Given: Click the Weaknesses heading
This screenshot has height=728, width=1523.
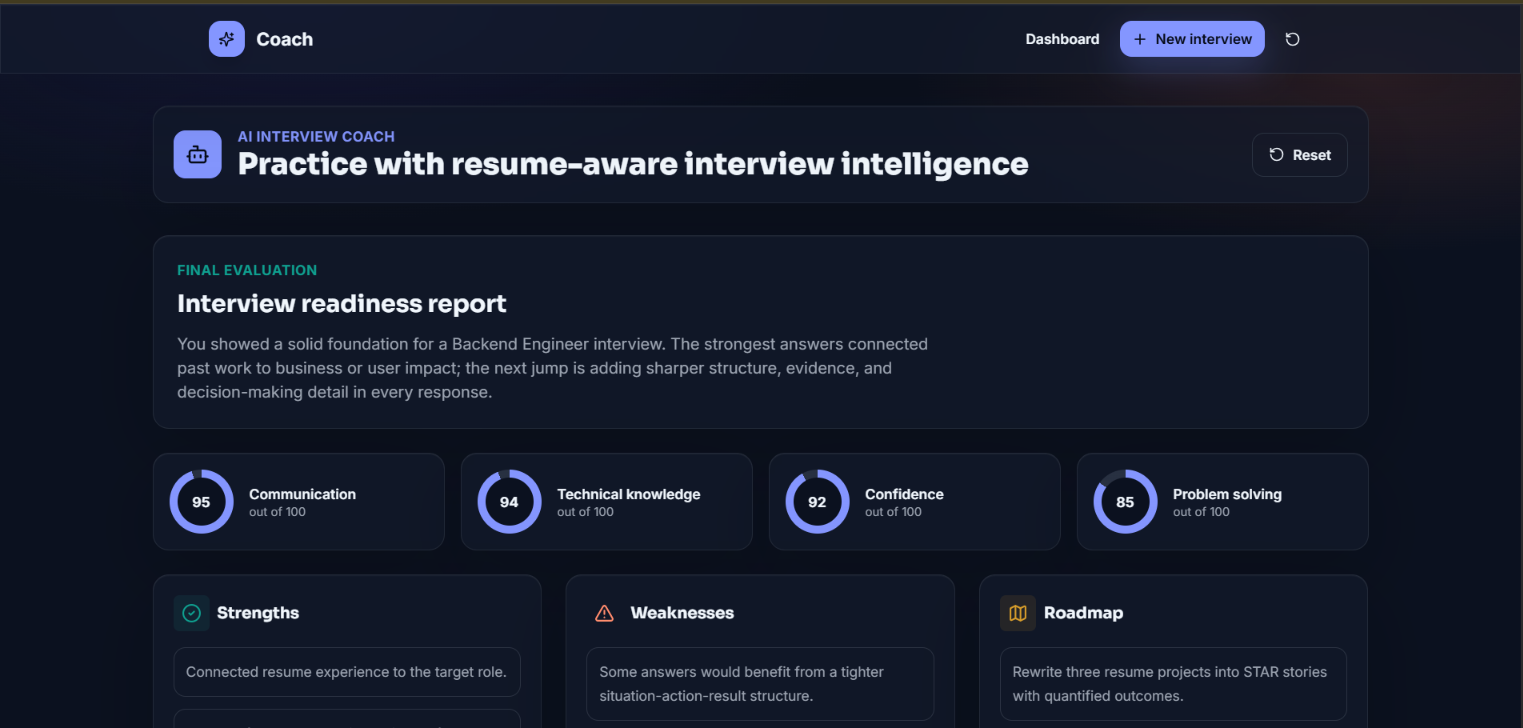Looking at the screenshot, I should coord(682,613).
